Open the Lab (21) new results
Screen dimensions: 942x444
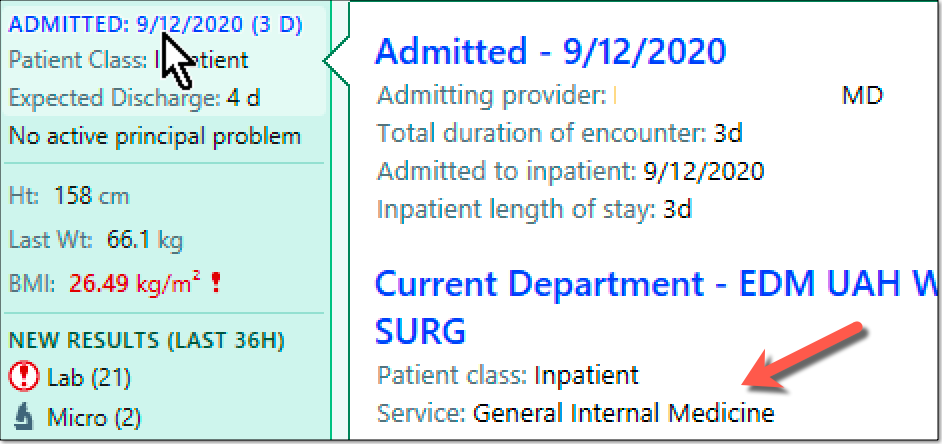click(x=89, y=379)
